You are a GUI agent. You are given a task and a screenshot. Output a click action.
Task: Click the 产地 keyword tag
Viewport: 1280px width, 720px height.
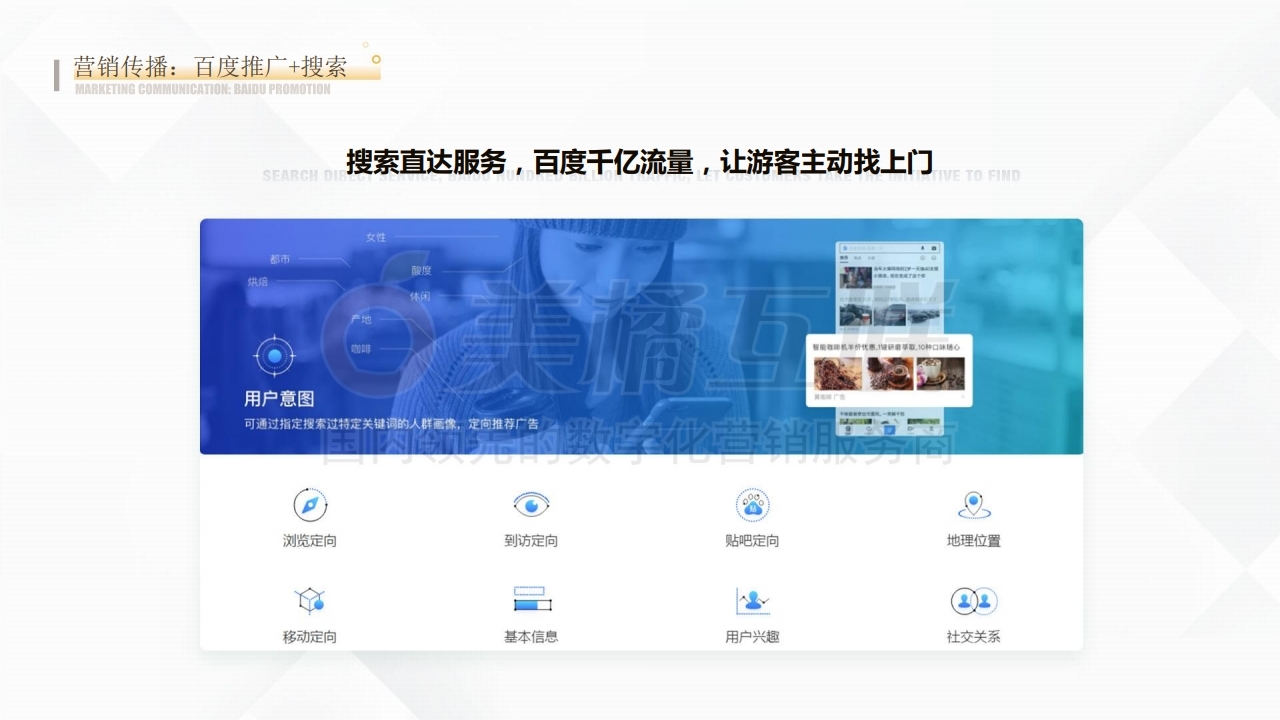(361, 320)
